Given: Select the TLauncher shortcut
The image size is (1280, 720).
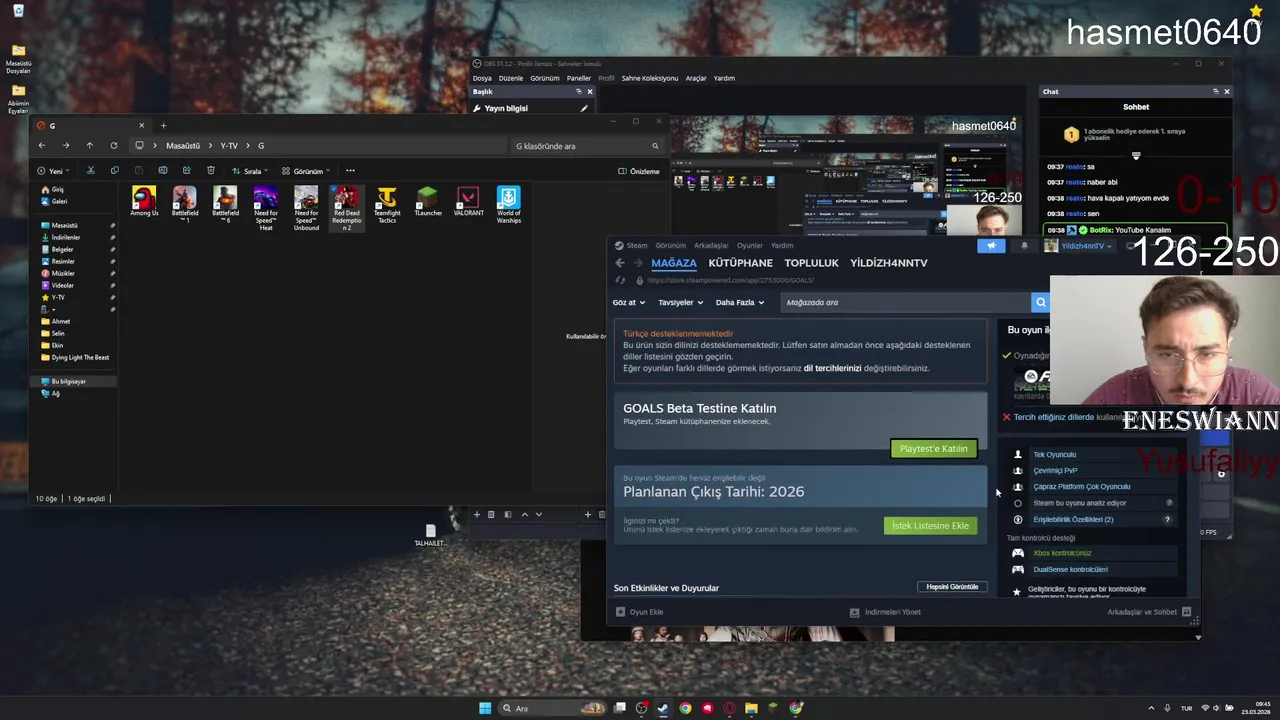Looking at the screenshot, I should pos(428,201).
